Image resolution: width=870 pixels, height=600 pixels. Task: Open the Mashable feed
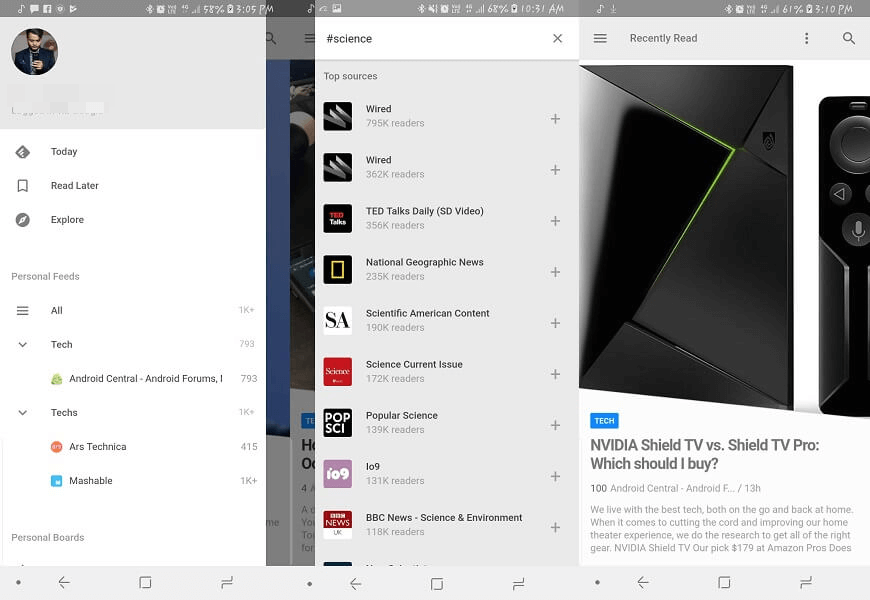tap(90, 481)
